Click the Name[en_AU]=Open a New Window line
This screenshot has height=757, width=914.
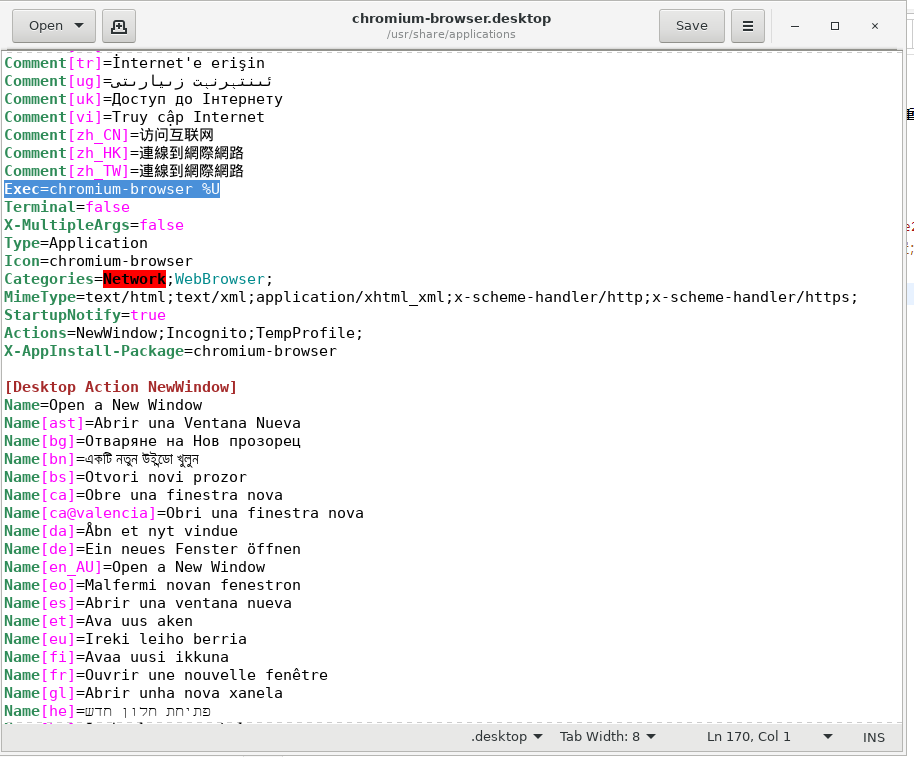[x=135, y=568]
